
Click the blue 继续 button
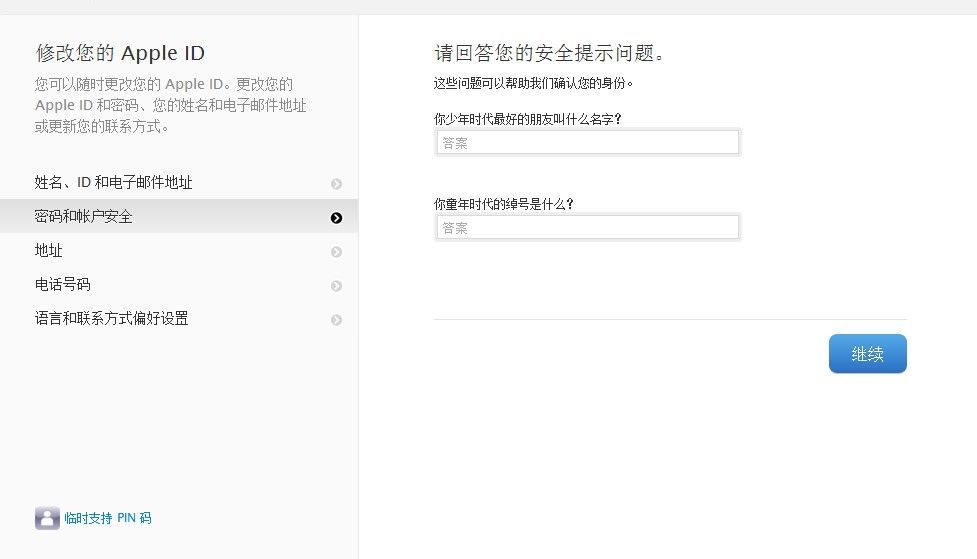tap(867, 354)
